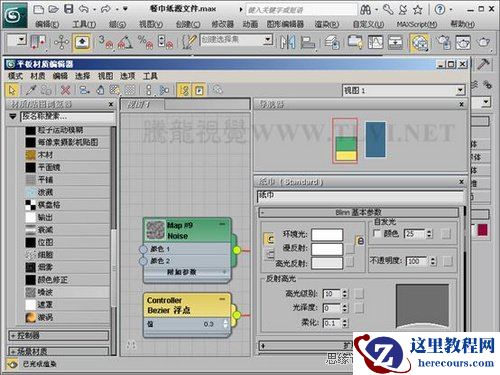Open the 选项 menu in material editor
This screenshot has width=500, height=375.
click(127, 76)
